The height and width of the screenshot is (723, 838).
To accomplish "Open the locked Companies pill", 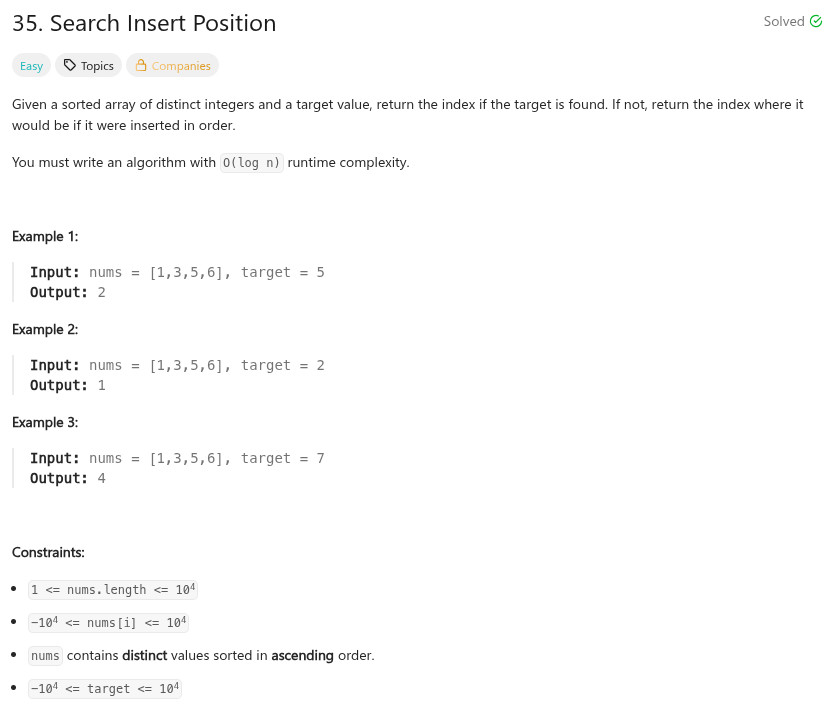I will (x=172, y=66).
